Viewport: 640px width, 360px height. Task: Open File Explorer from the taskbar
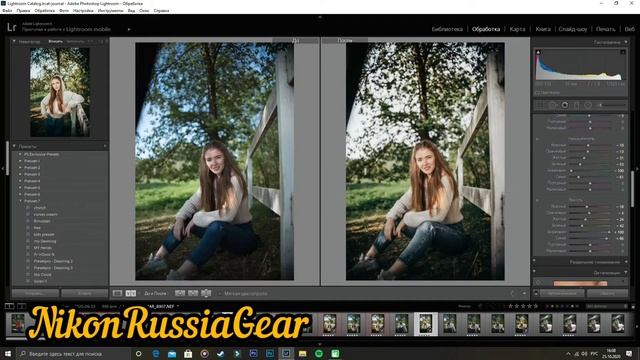pos(302,353)
